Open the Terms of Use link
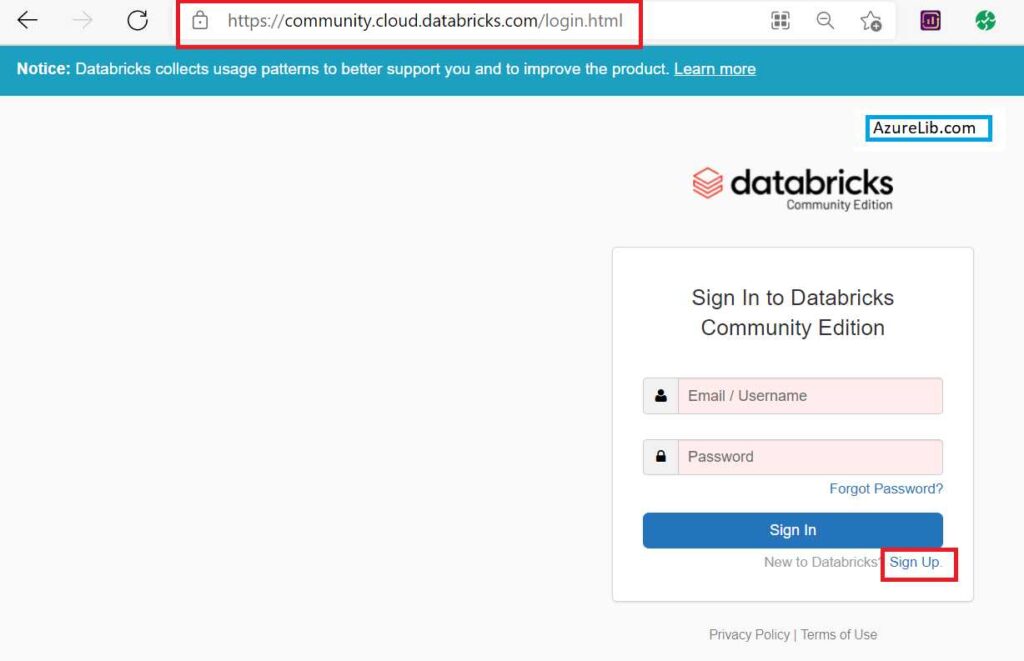This screenshot has height=661, width=1024. [839, 635]
